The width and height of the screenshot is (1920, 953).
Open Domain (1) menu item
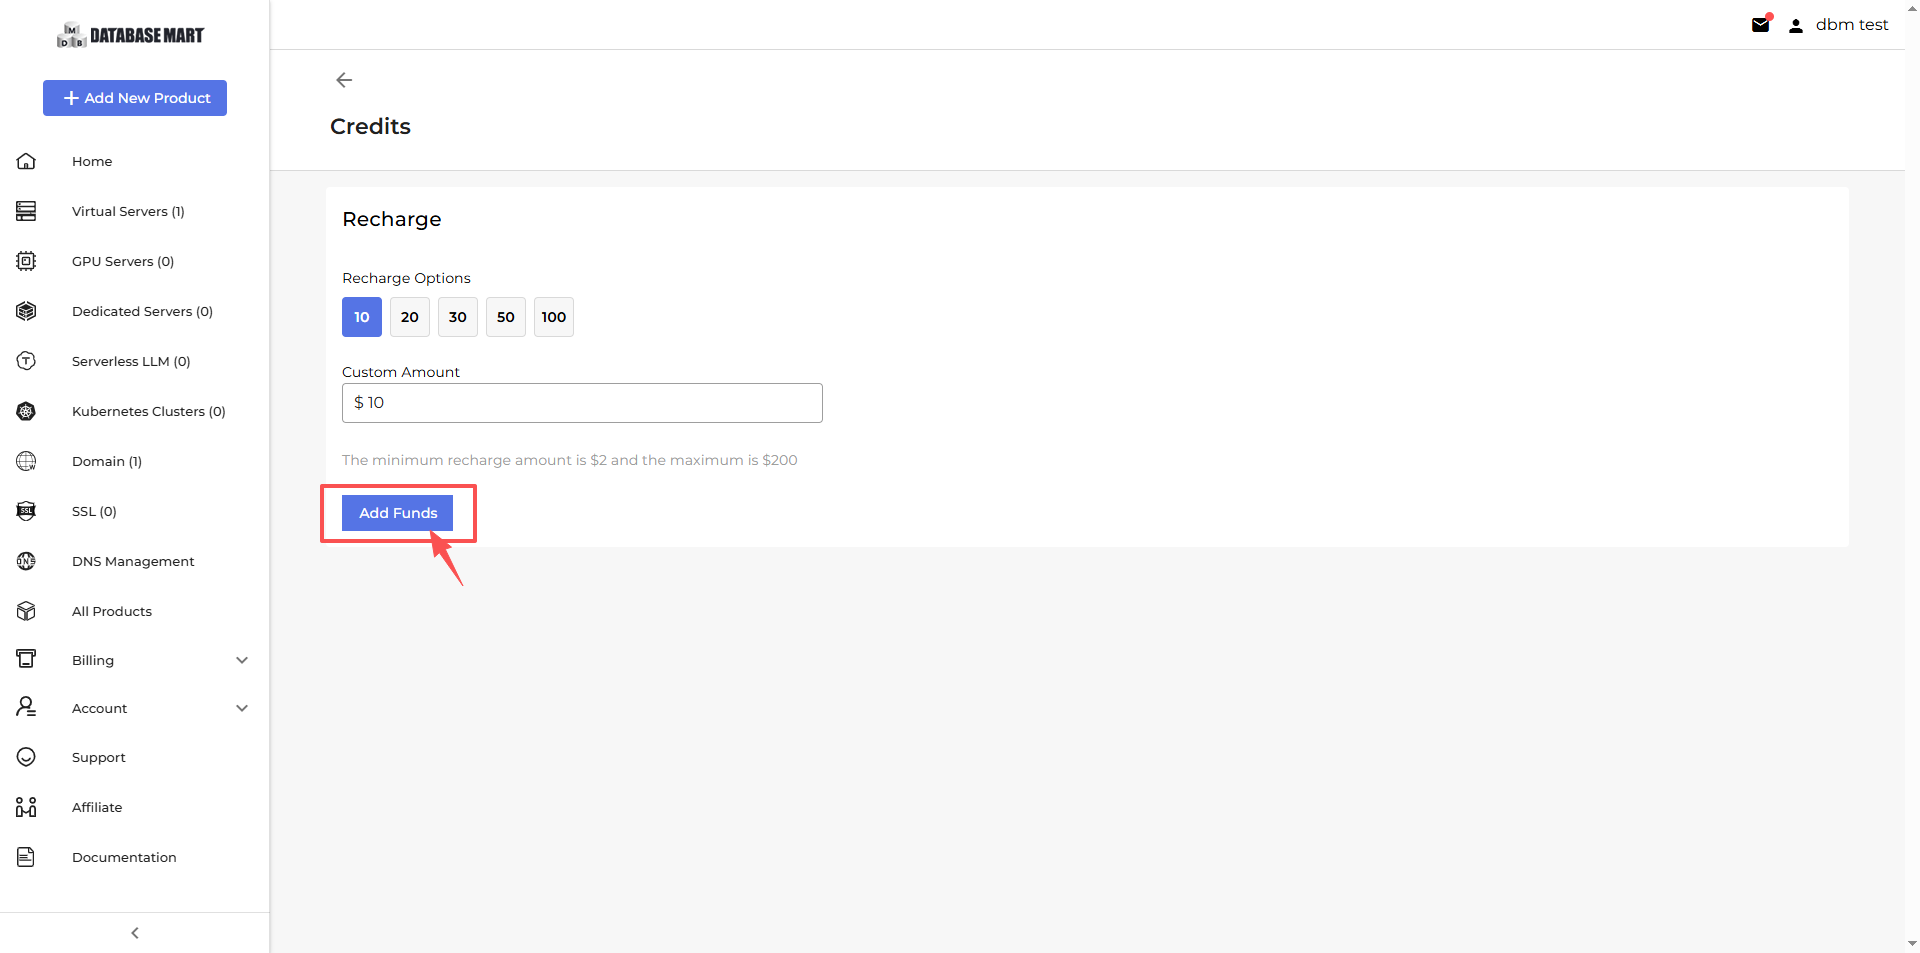pos(107,461)
